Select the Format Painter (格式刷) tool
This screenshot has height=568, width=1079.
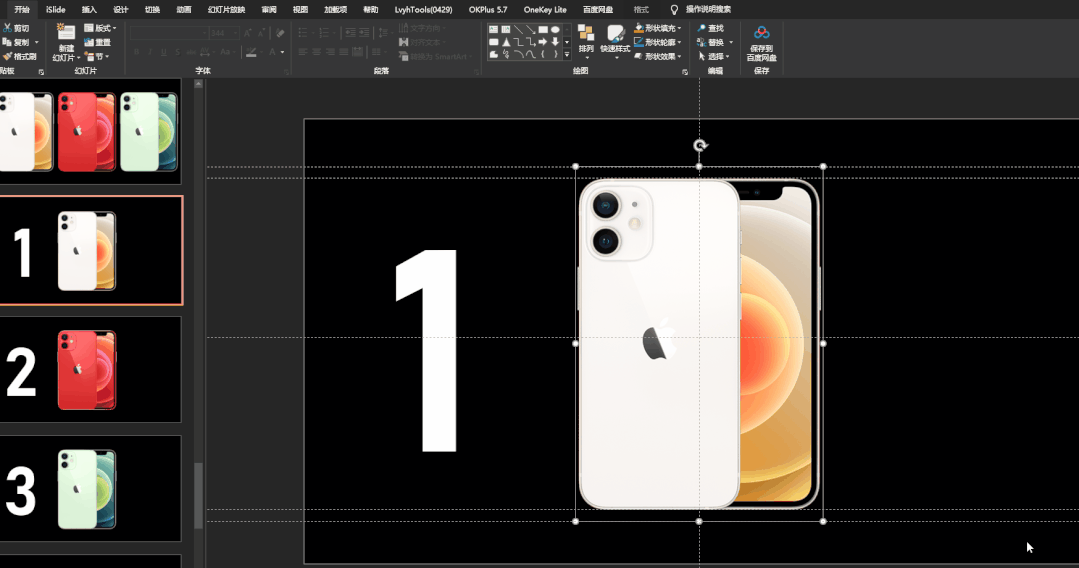tap(19, 56)
